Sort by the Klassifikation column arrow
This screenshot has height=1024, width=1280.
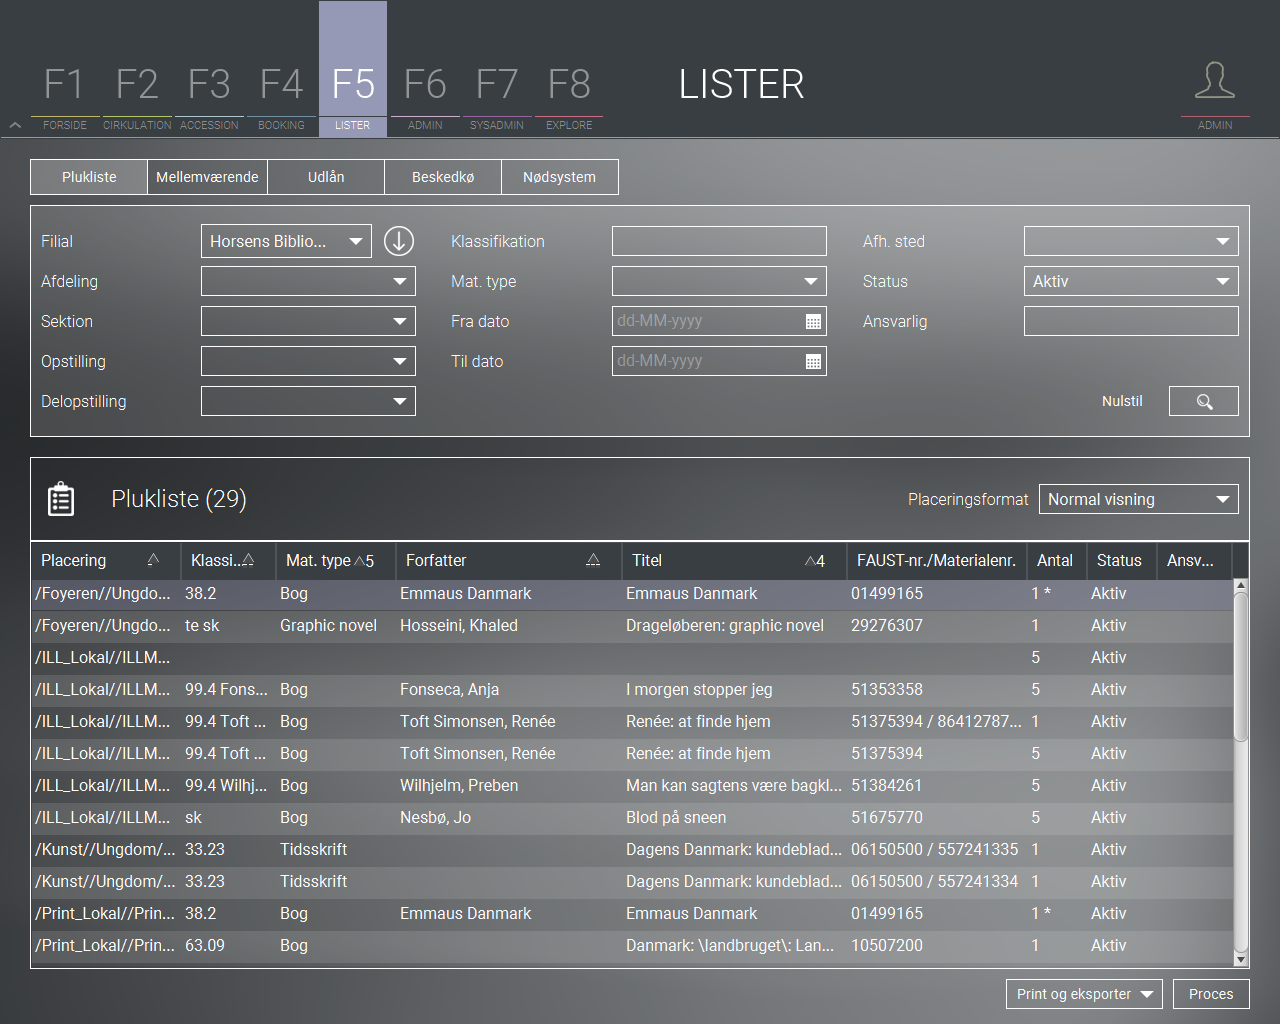248,560
